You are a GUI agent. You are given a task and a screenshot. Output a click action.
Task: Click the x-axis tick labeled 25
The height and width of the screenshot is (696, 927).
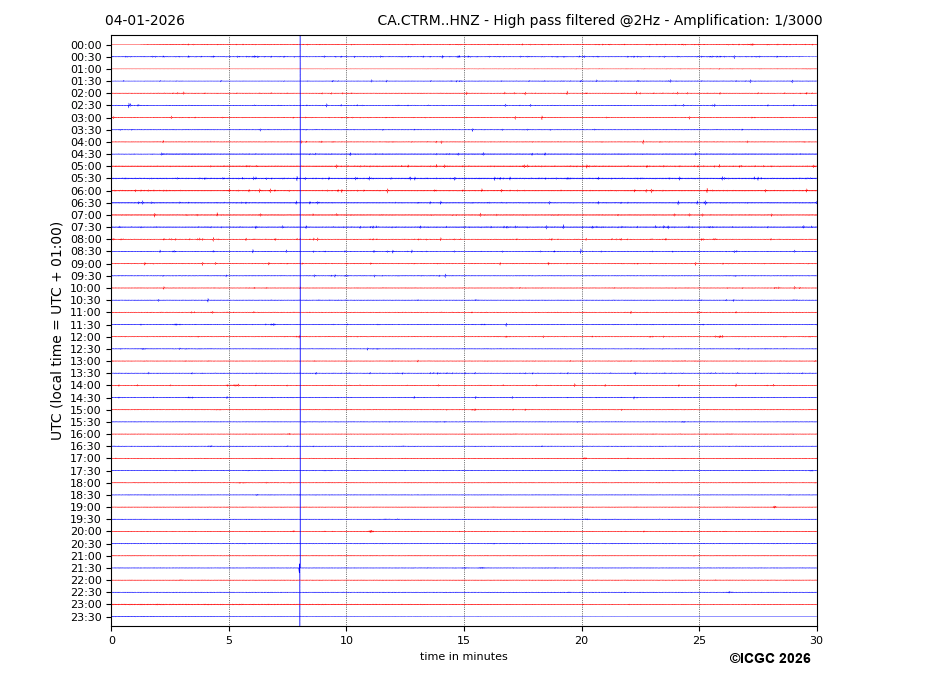(x=699, y=640)
